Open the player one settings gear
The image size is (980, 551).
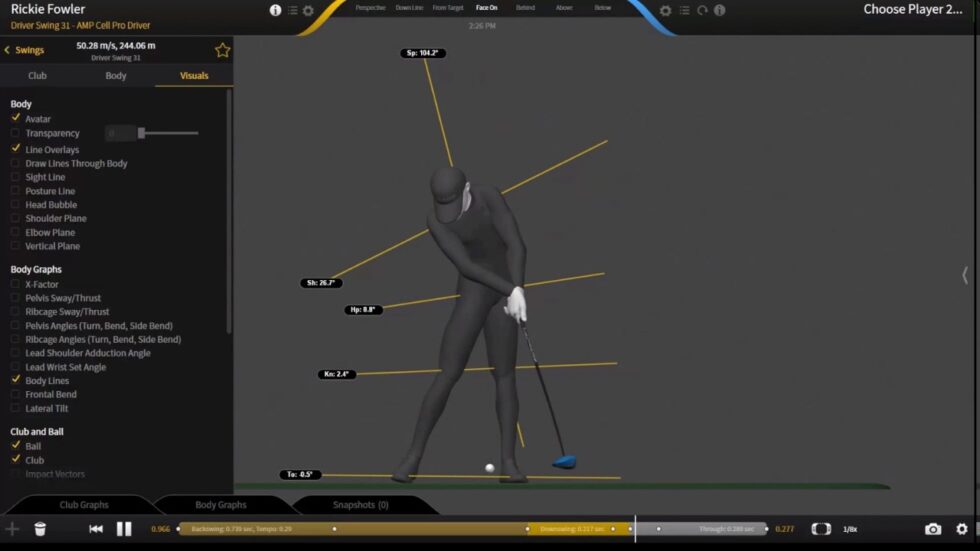coord(308,10)
